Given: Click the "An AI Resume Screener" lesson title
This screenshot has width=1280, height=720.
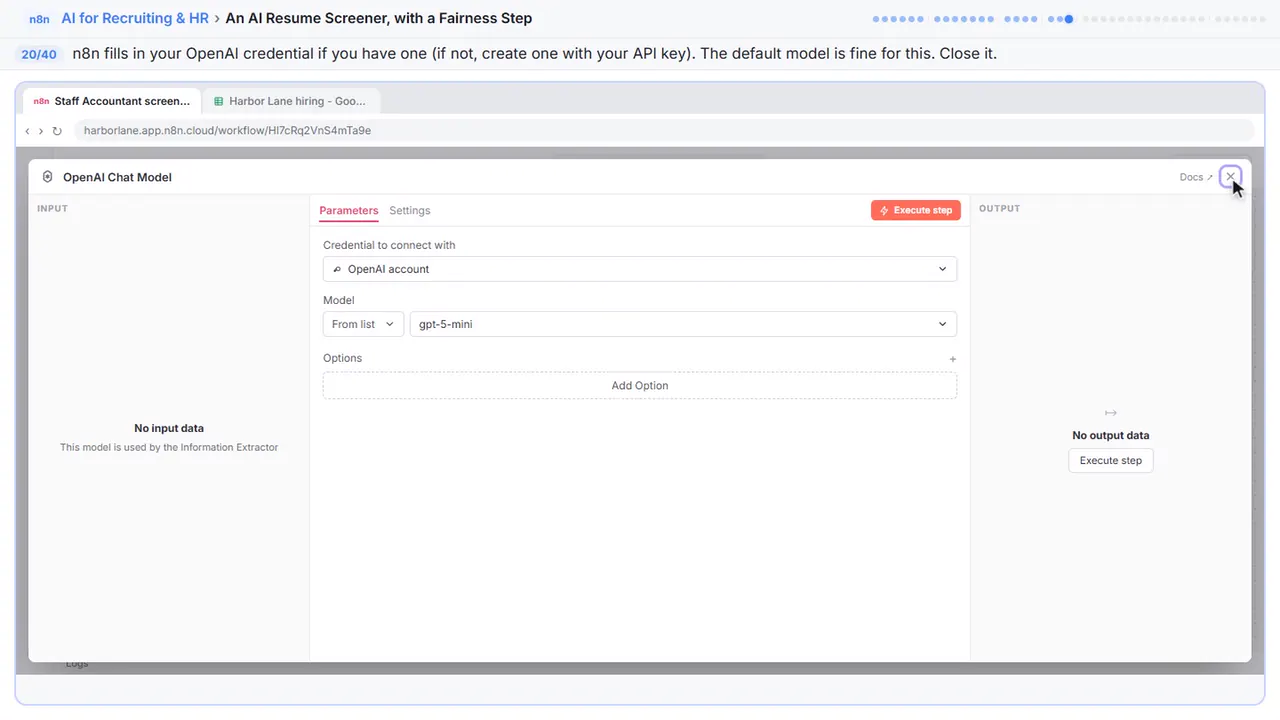Looking at the screenshot, I should tap(379, 18).
